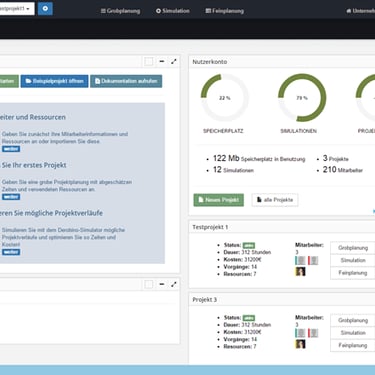Screen dimensions: 375x375
Task: Create a project with Neues Projekt button
Action: click(219, 200)
